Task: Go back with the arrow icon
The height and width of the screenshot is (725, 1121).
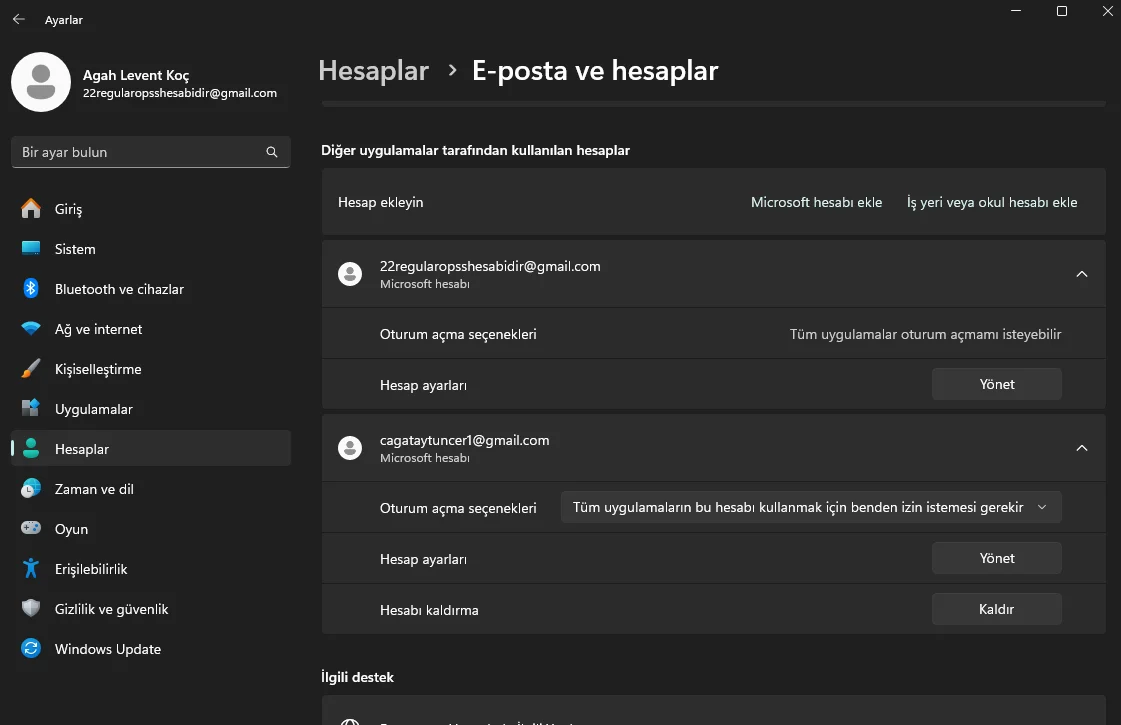Action: (x=19, y=19)
